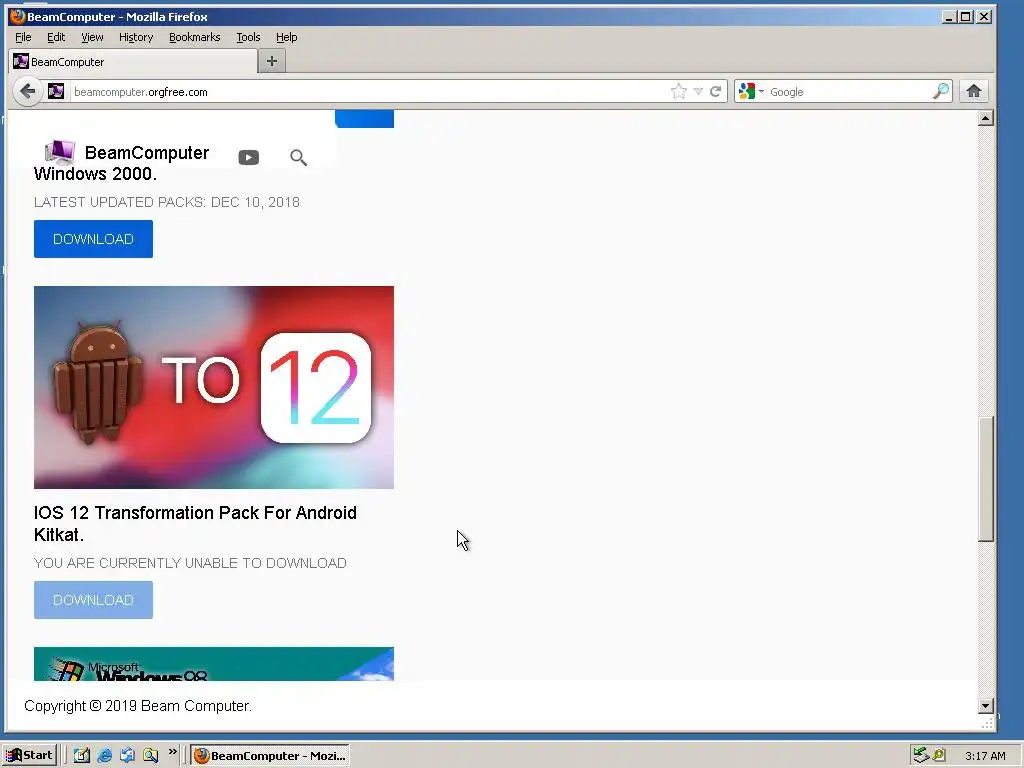
Task: Click inside the Google search input field
Action: point(848,91)
